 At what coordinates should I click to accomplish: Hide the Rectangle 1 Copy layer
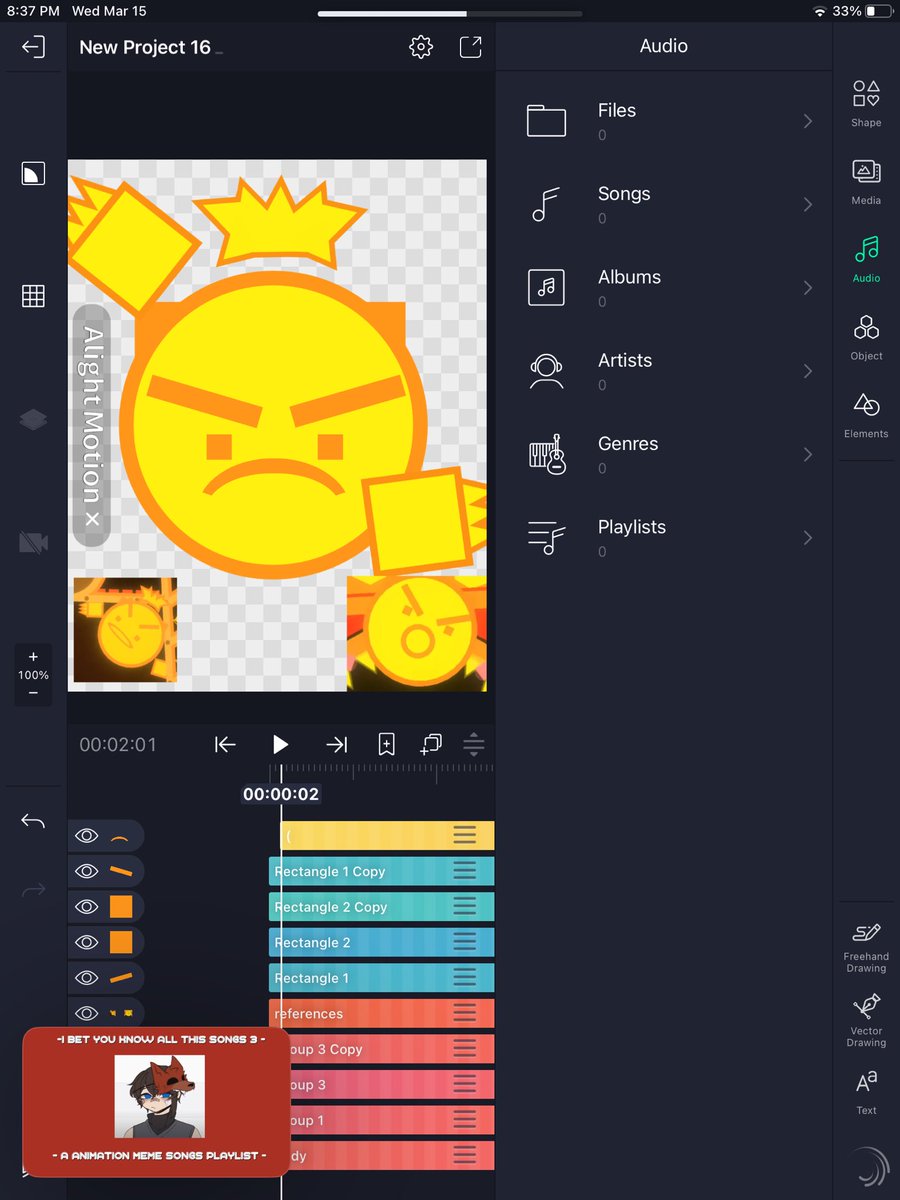(87, 871)
